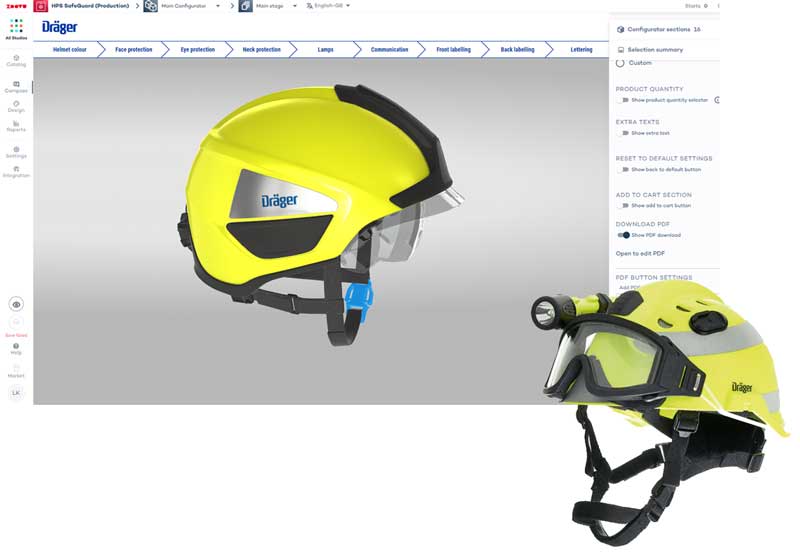Screen dimensions: 800x552
Task: Open Settings in the left sidebar
Action: coord(16,153)
